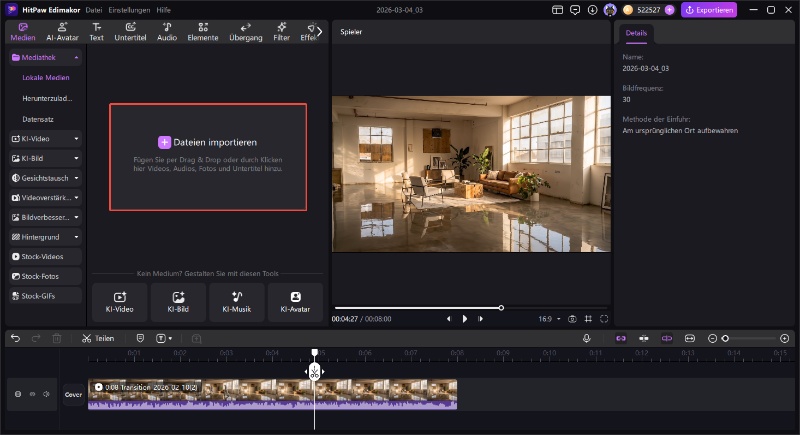Open the Einstellungen menu

tap(129, 10)
